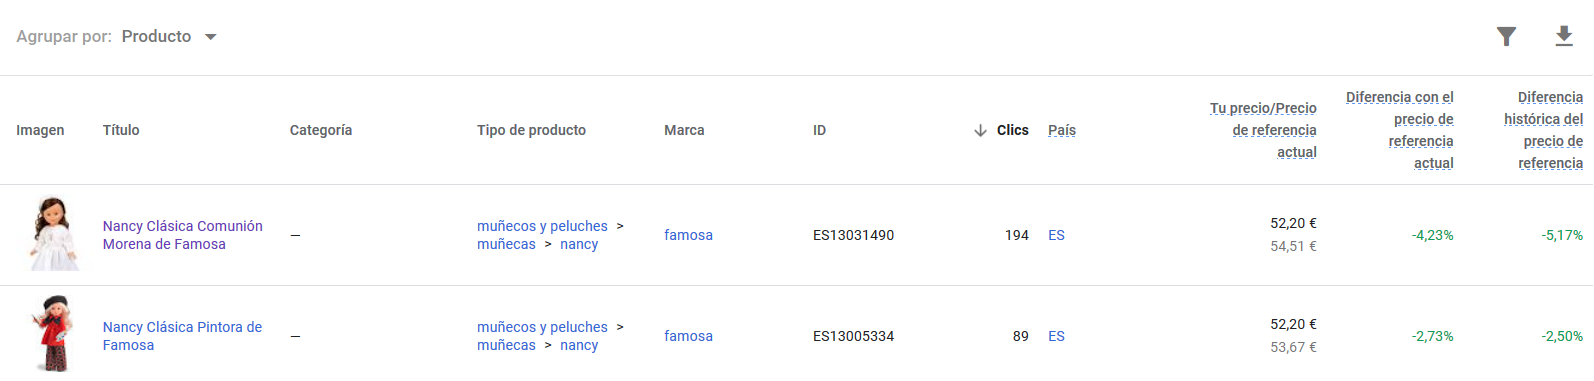Click Diferencia con el precio de referencia actual header
The image size is (1594, 381).
tap(1400, 130)
